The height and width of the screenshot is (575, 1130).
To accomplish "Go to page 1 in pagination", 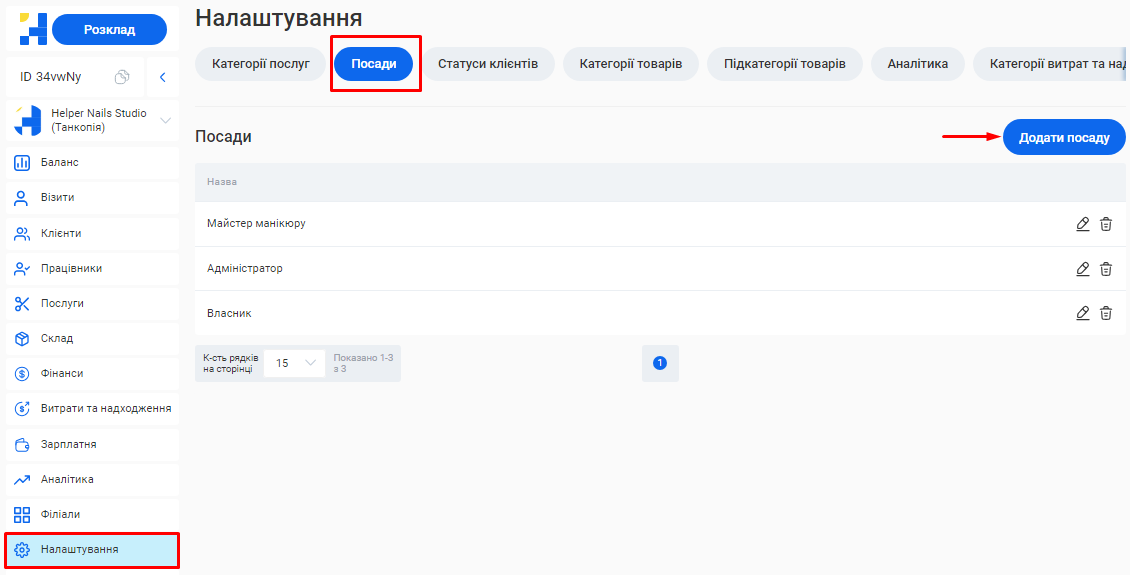I will (x=660, y=363).
